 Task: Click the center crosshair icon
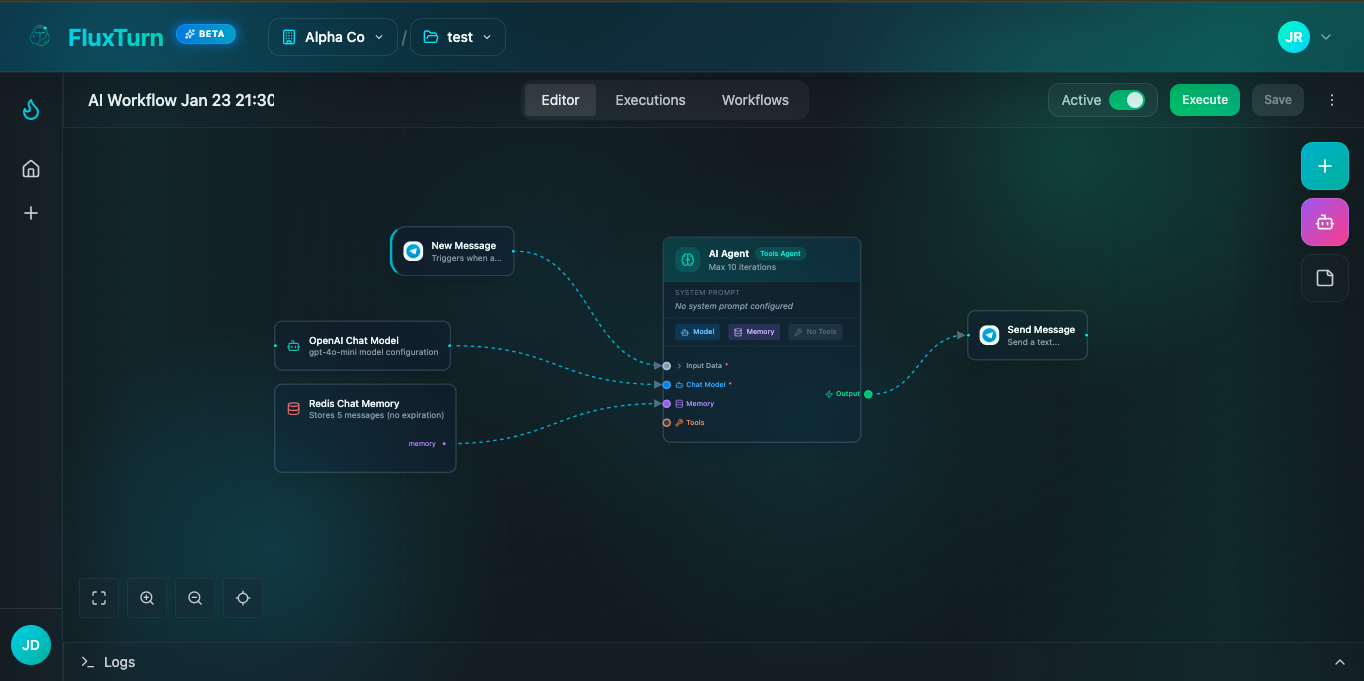243,598
